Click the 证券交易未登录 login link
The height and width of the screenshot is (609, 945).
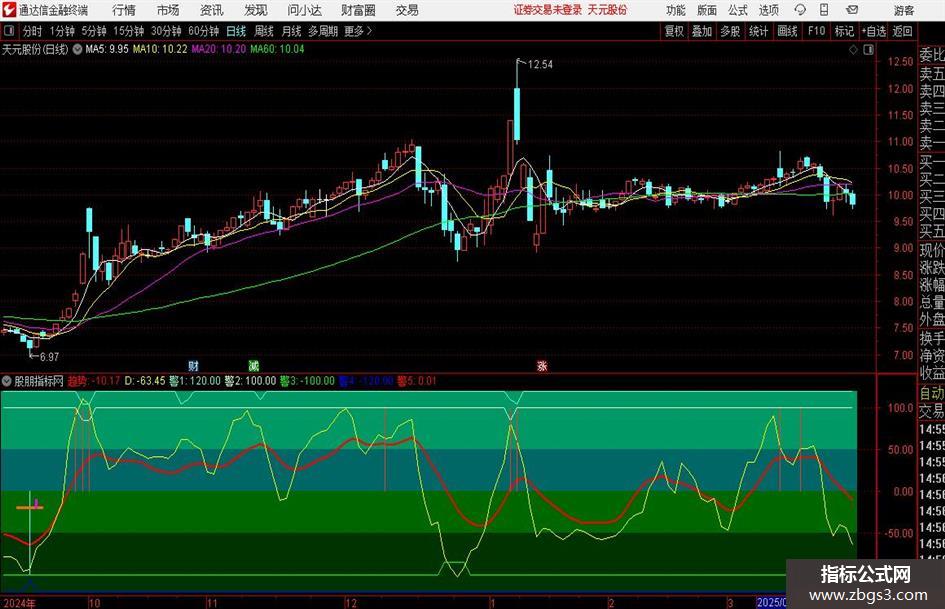(x=548, y=10)
